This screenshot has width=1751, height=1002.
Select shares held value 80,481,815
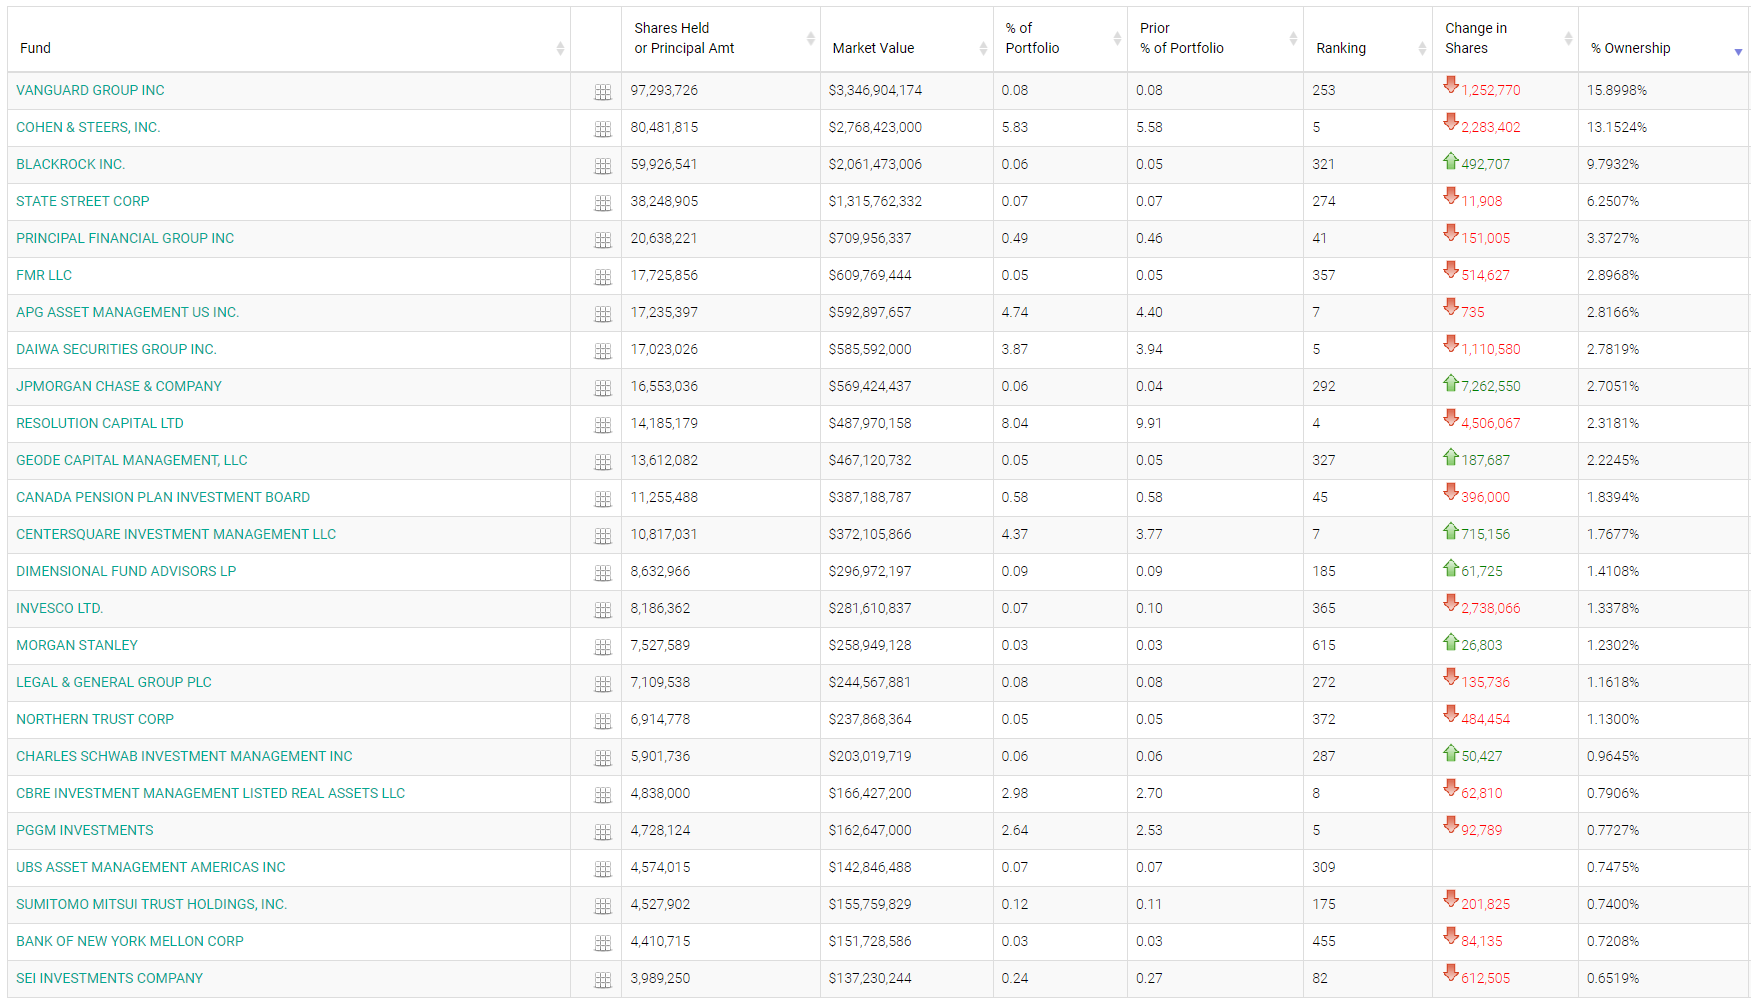pyautogui.click(x=664, y=127)
